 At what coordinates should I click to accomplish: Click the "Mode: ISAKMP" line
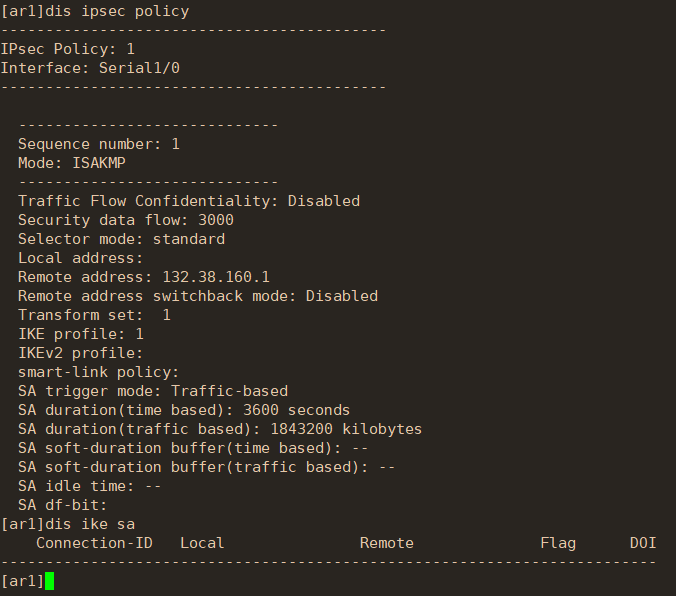(71, 163)
